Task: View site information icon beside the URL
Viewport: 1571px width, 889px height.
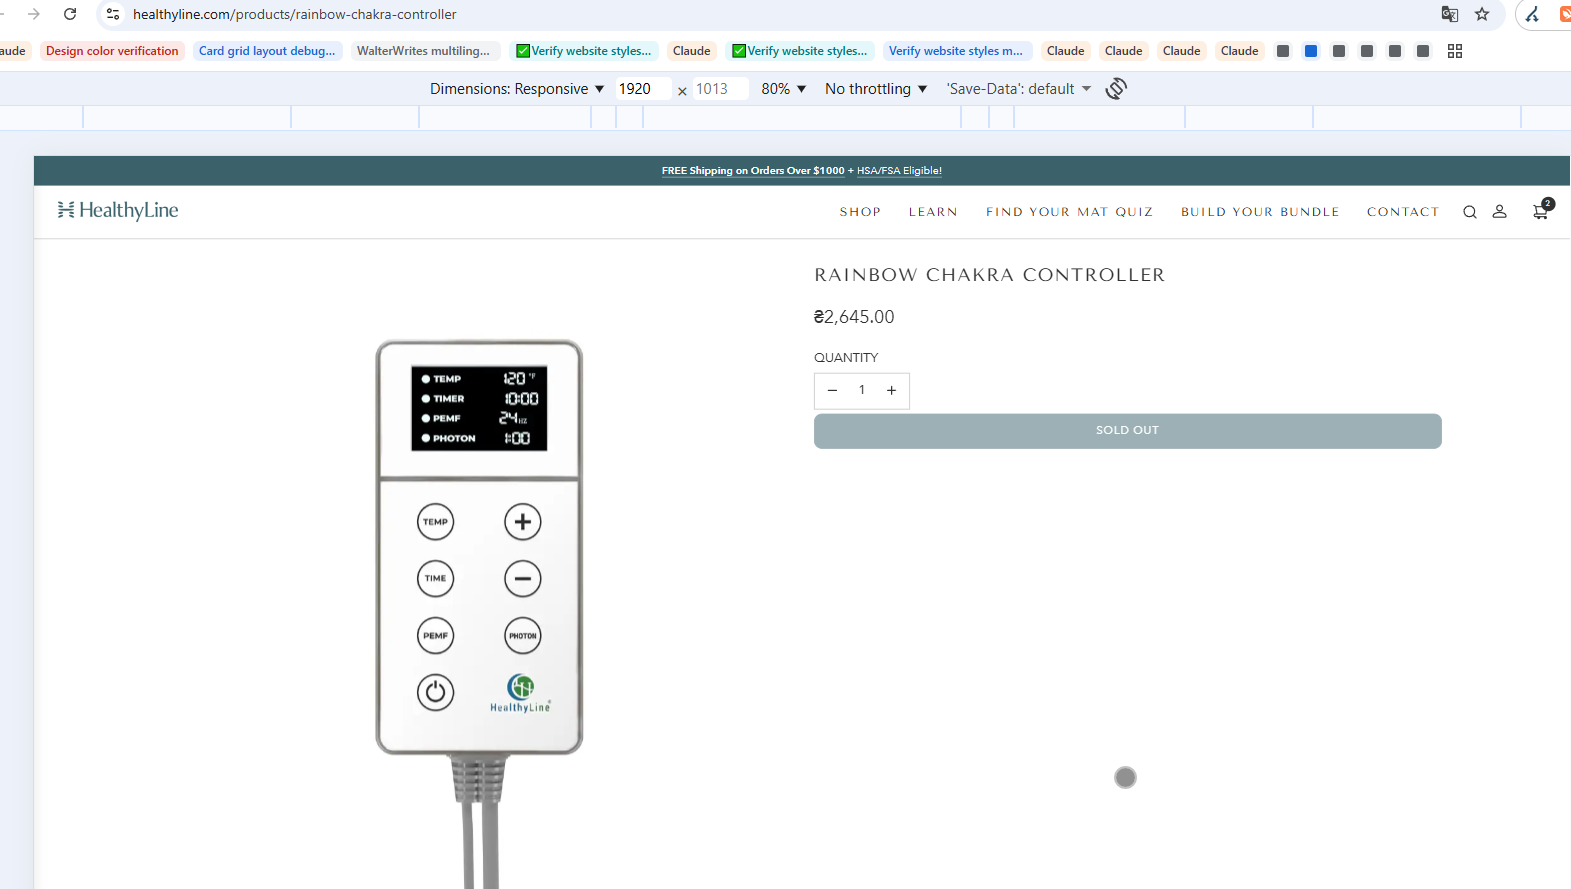Action: pyautogui.click(x=113, y=14)
